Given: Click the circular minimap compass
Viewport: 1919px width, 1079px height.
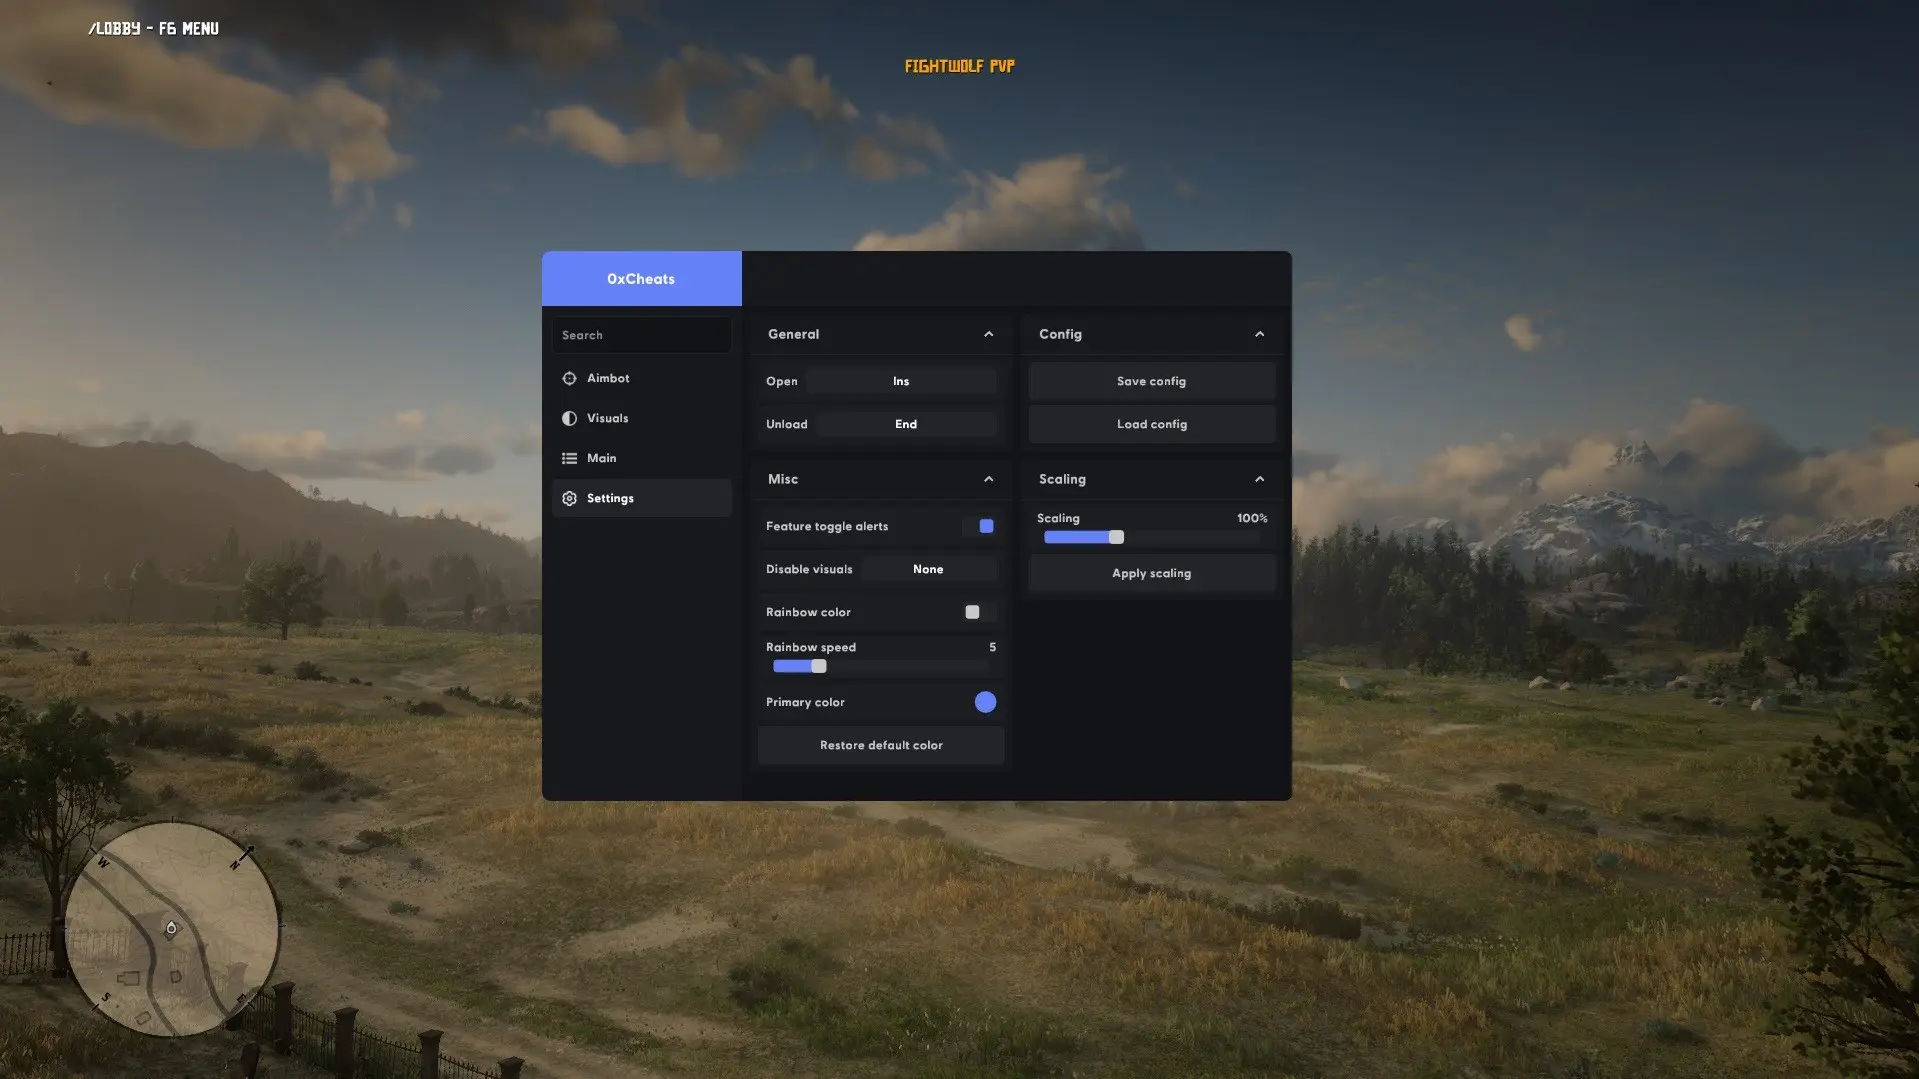Looking at the screenshot, I should pyautogui.click(x=172, y=929).
